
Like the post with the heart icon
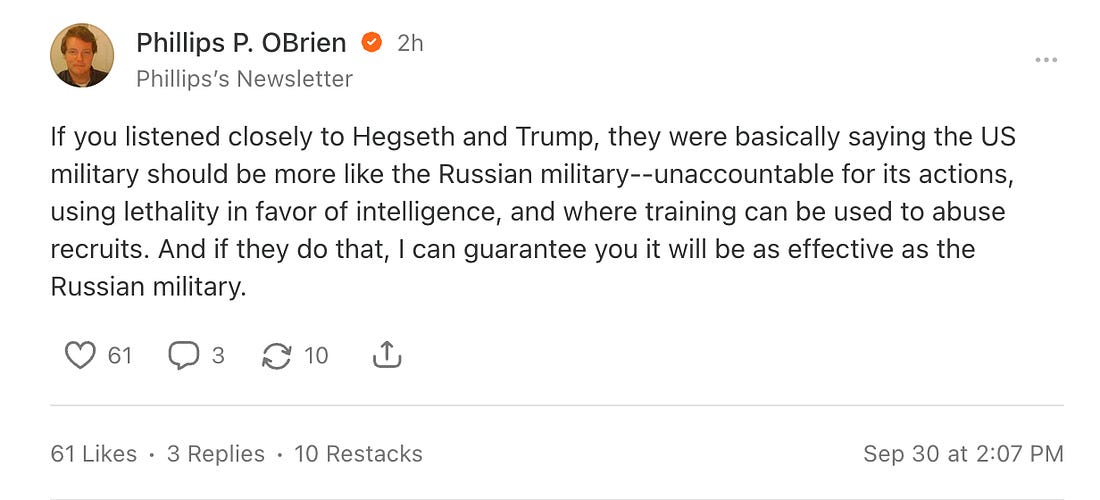point(80,355)
